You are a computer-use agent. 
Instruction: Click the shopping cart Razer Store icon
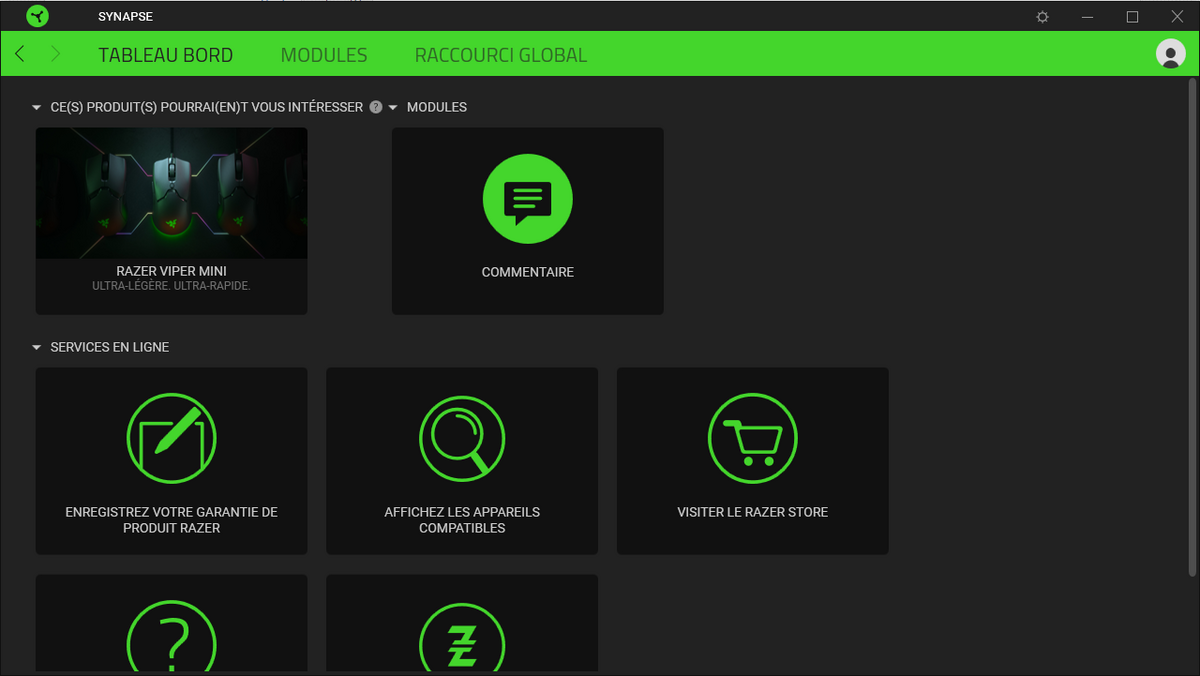coord(752,438)
